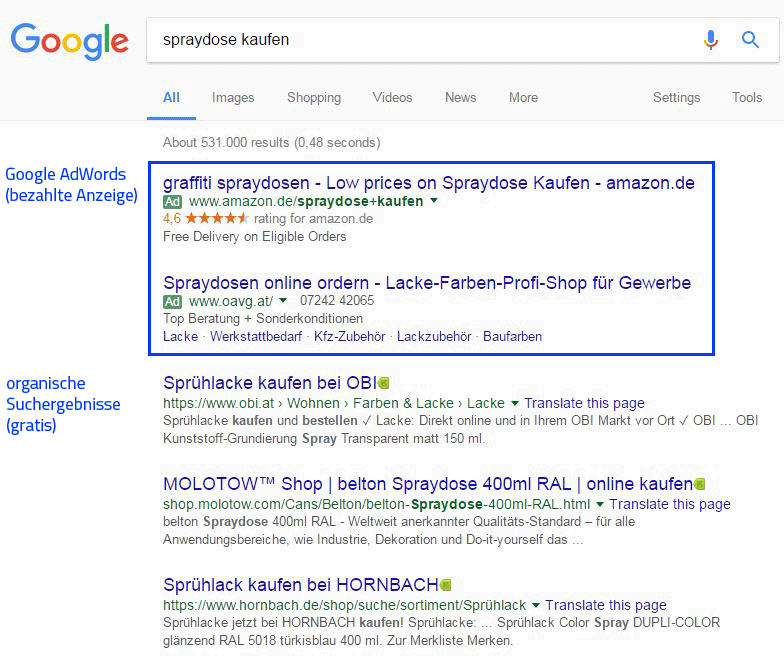Click the Lackzubehör sitelink
784x661 pixels.
(434, 336)
